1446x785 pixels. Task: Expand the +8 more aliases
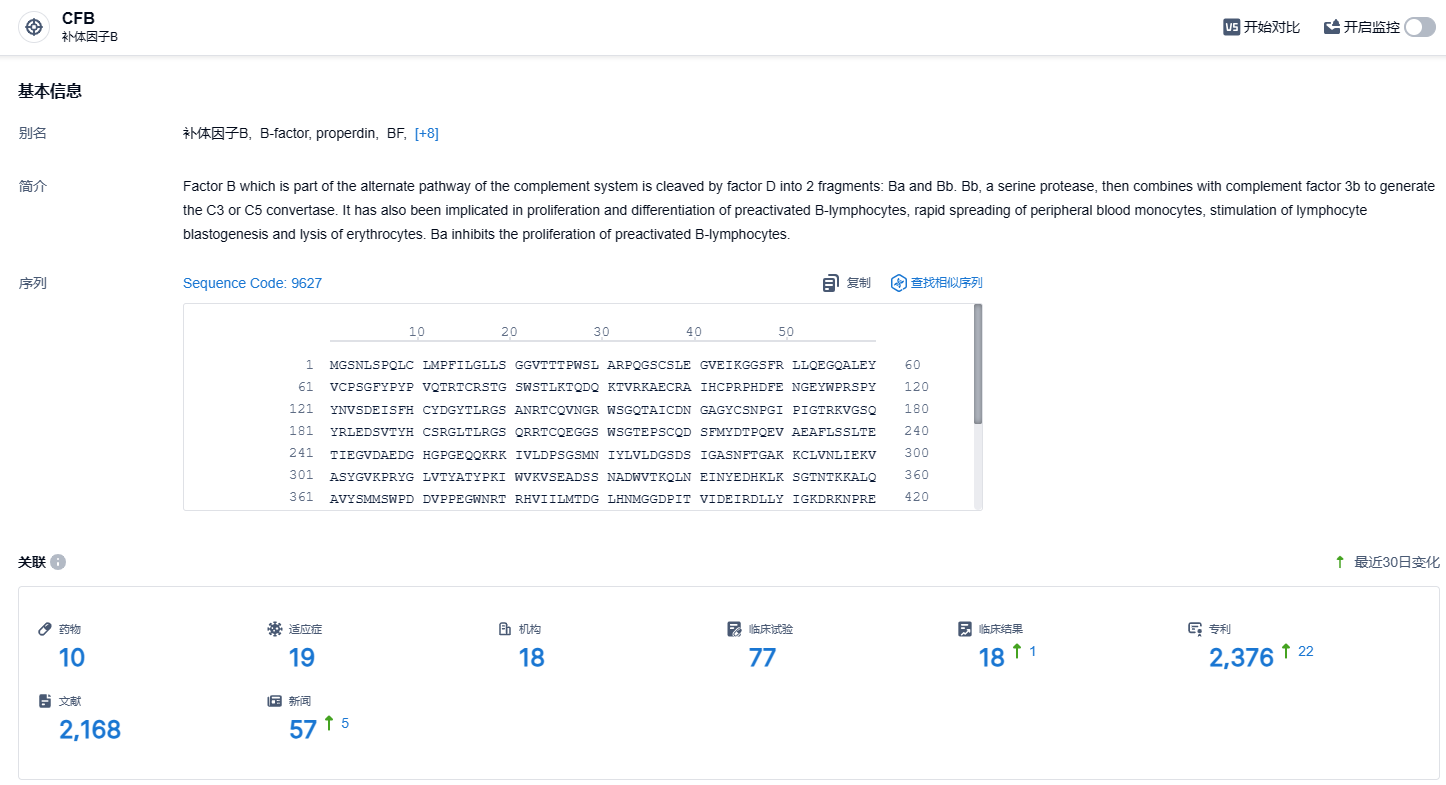(427, 133)
